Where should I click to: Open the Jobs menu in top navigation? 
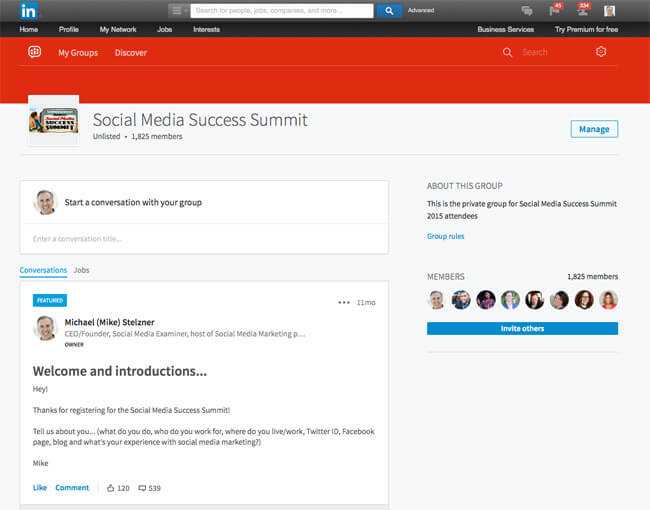pos(165,29)
